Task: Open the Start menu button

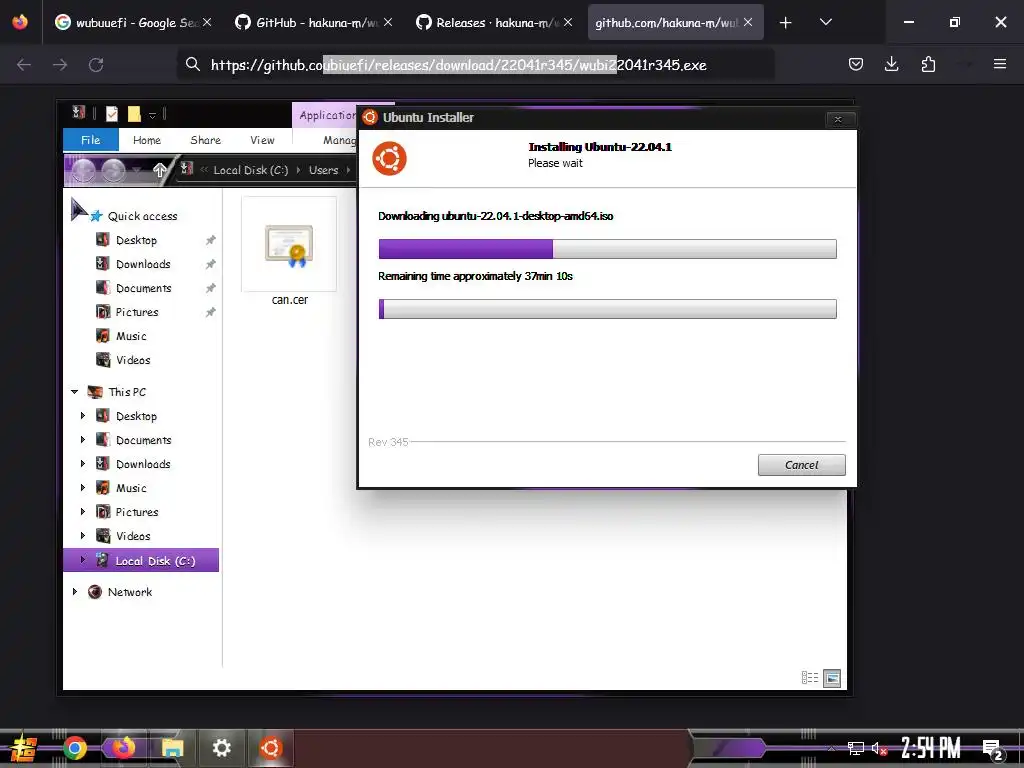Action: (24, 748)
